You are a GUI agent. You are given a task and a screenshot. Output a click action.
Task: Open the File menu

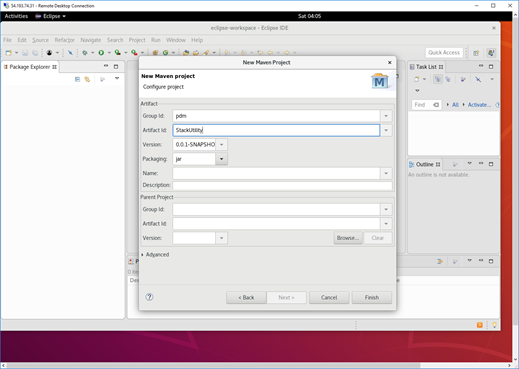point(7,40)
